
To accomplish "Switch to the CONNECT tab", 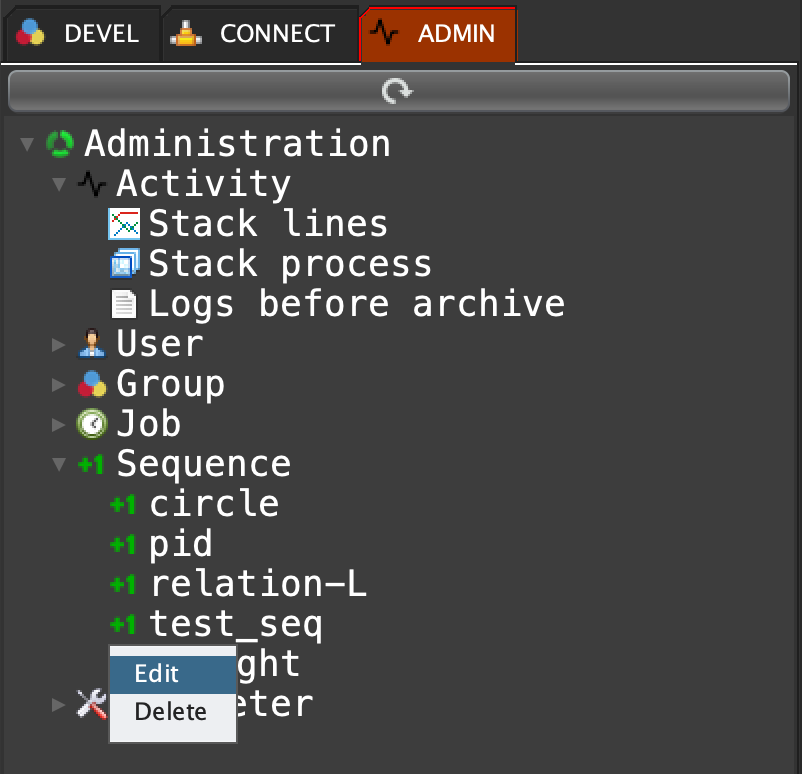I will tap(258, 34).
